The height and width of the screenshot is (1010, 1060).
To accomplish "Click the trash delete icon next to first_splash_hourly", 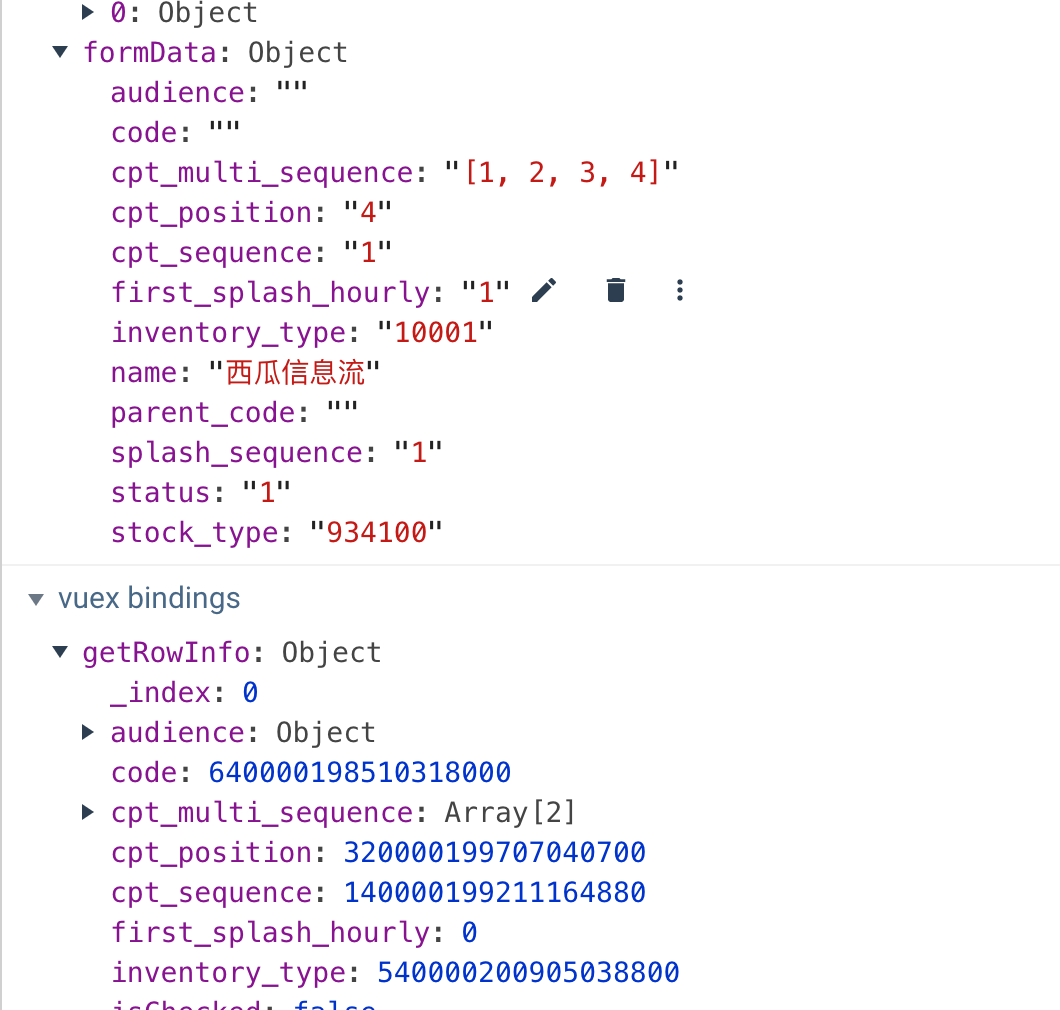I will (616, 291).
